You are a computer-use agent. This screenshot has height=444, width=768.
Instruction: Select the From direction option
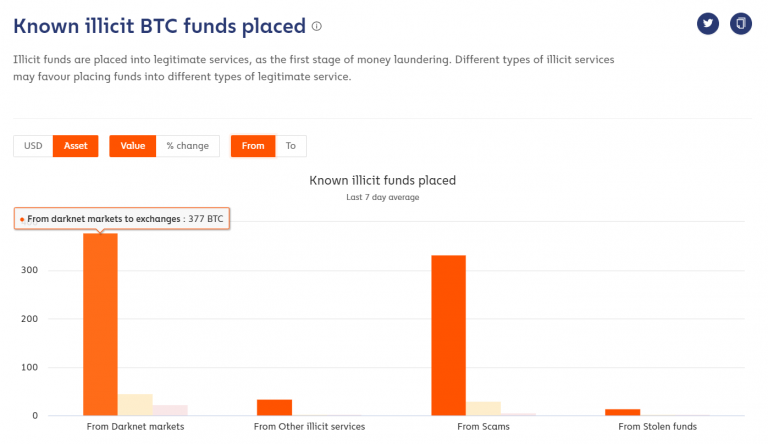pos(253,146)
